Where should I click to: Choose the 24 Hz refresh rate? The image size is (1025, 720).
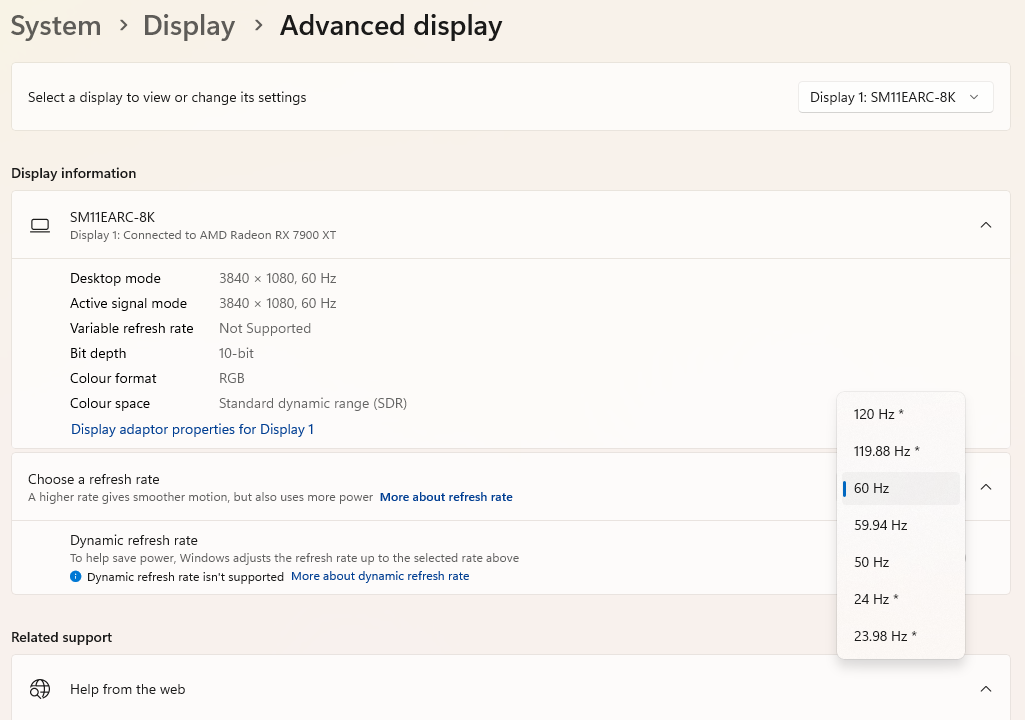tap(901, 599)
